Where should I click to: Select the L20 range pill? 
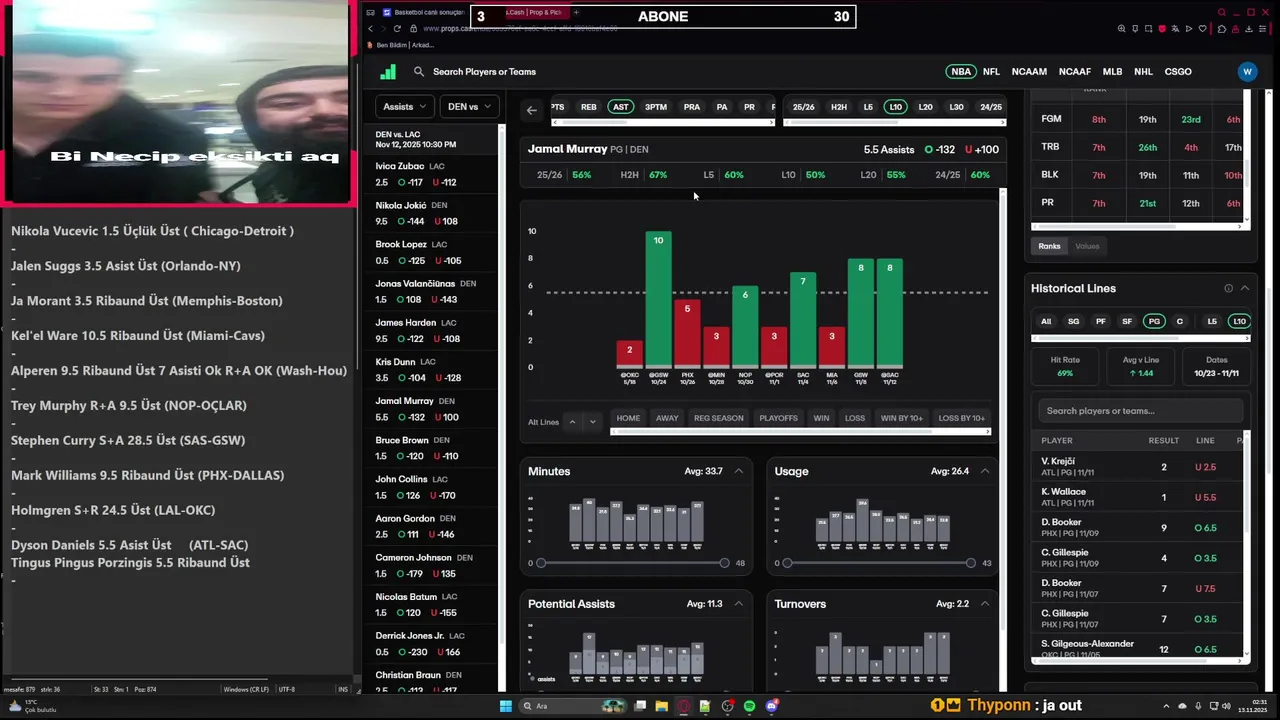tap(925, 107)
